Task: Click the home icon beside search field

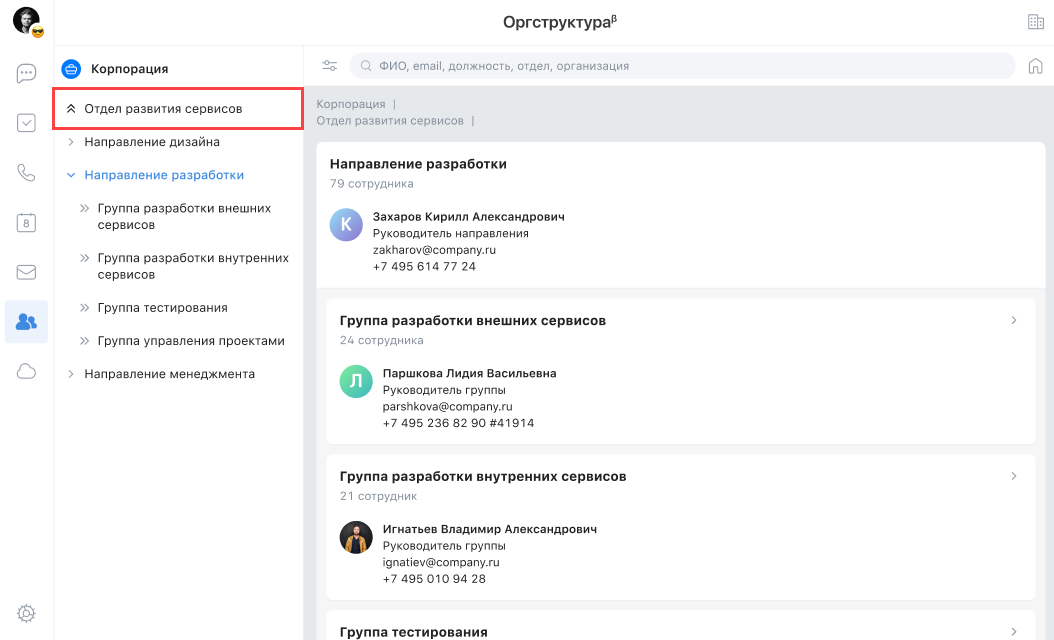Action: [x=1035, y=66]
